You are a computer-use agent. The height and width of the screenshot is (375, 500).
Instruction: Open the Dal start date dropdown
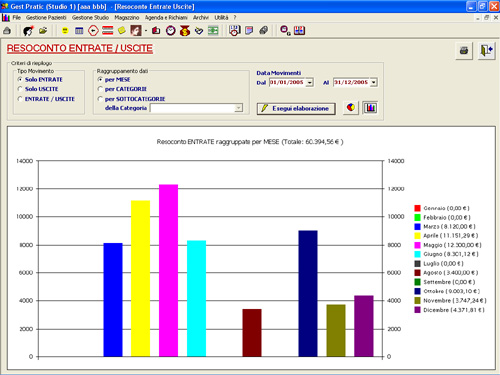point(310,82)
